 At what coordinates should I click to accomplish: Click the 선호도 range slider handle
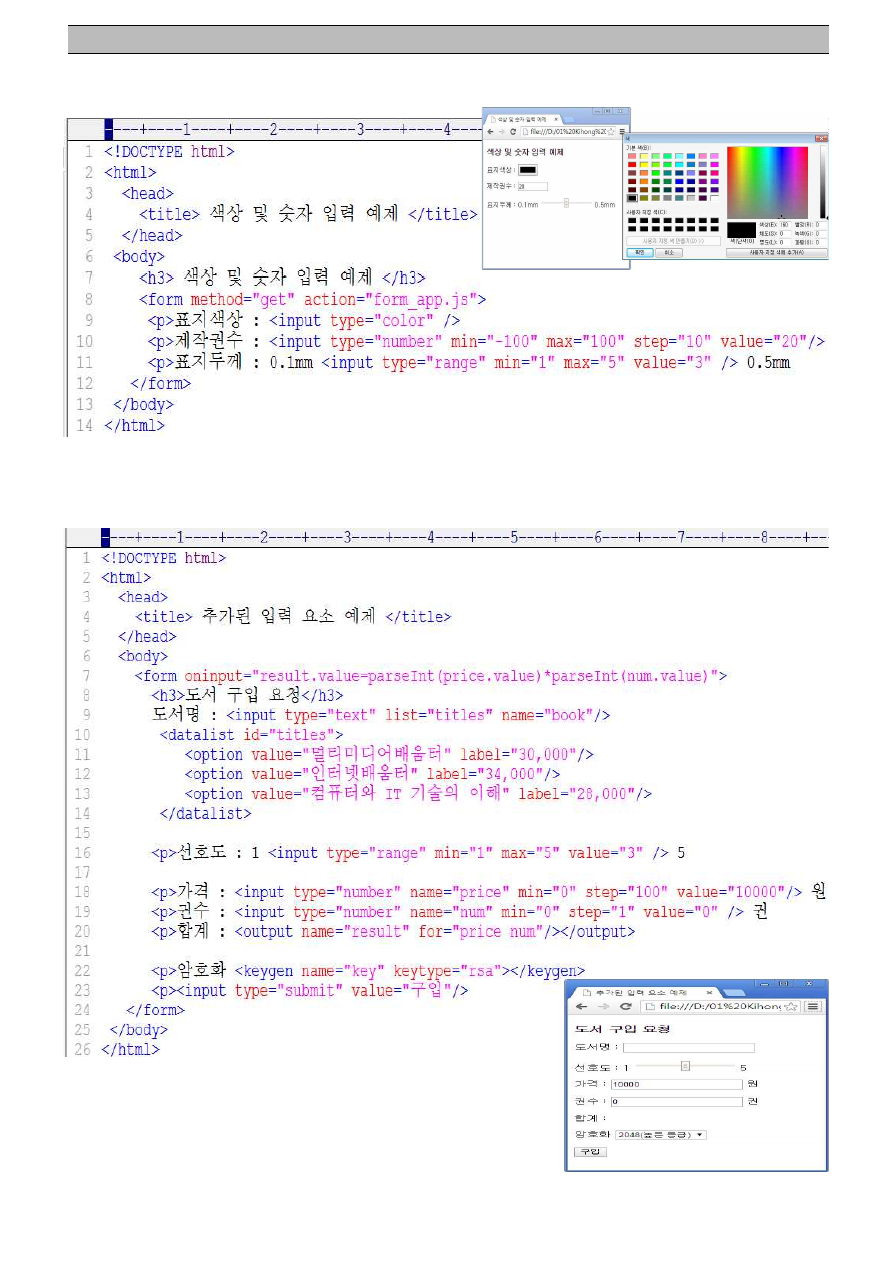pos(685,1066)
